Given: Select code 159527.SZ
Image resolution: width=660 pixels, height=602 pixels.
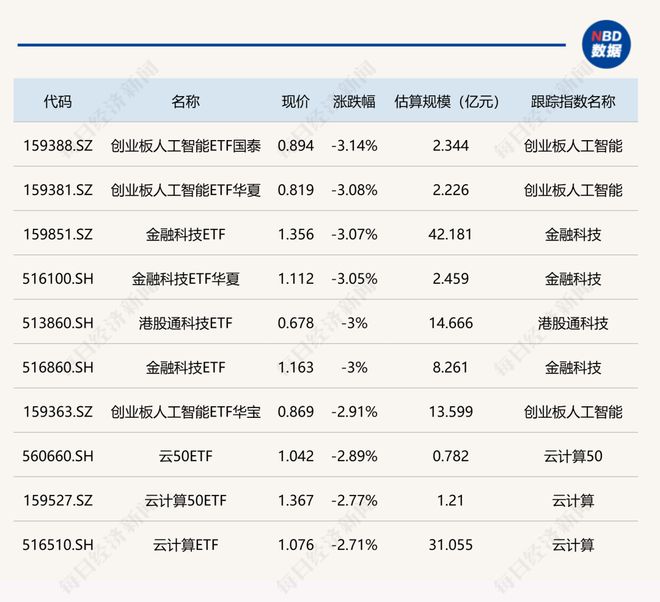Looking at the screenshot, I should tap(58, 501).
